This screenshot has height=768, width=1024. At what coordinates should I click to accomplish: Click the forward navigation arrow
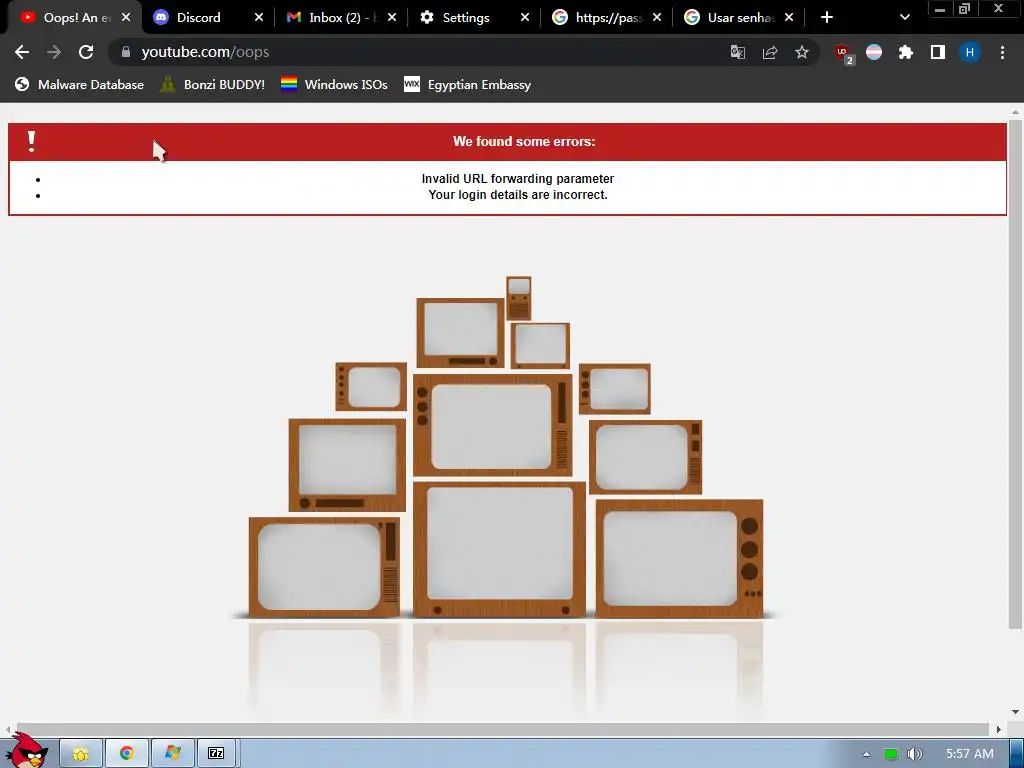coord(54,52)
